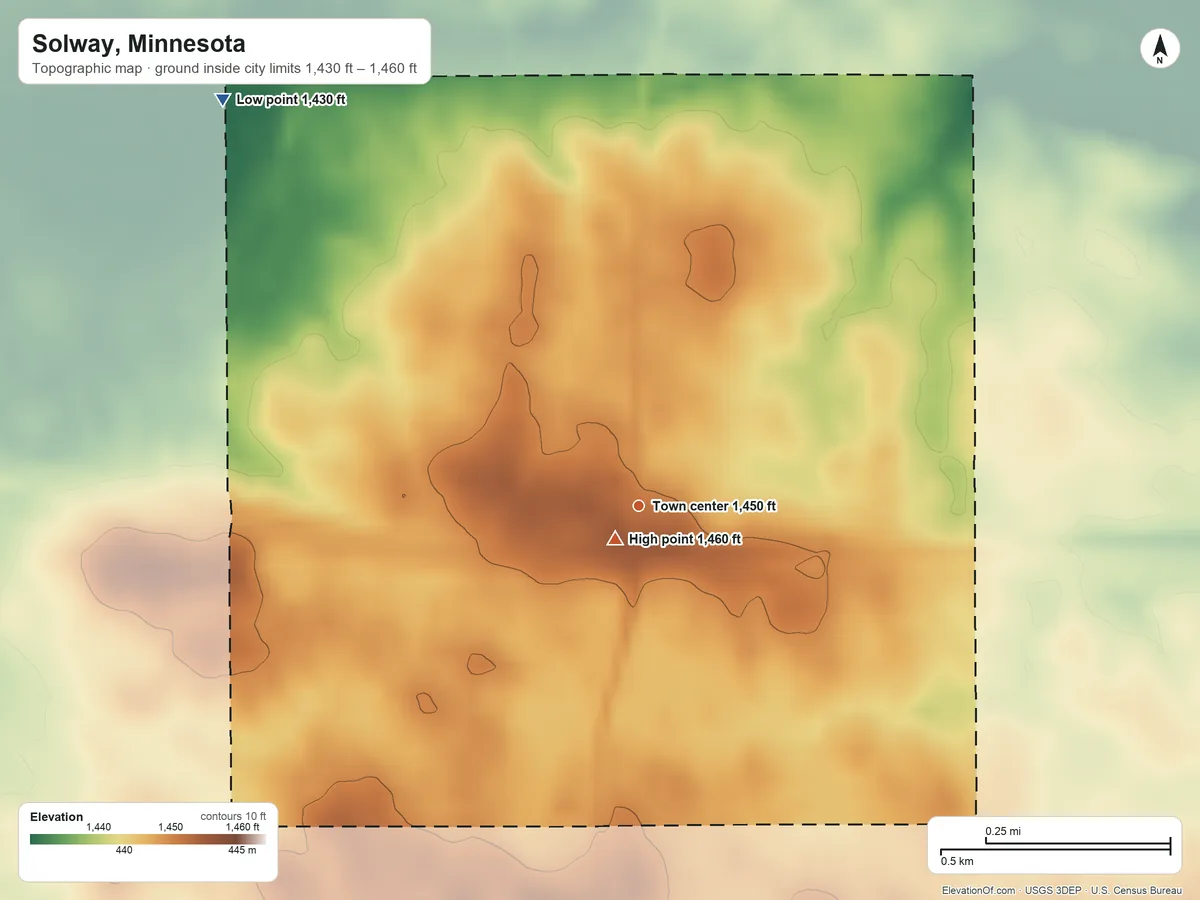The height and width of the screenshot is (900, 1200).
Task: Click the 440 metric legend label
Action: click(124, 851)
